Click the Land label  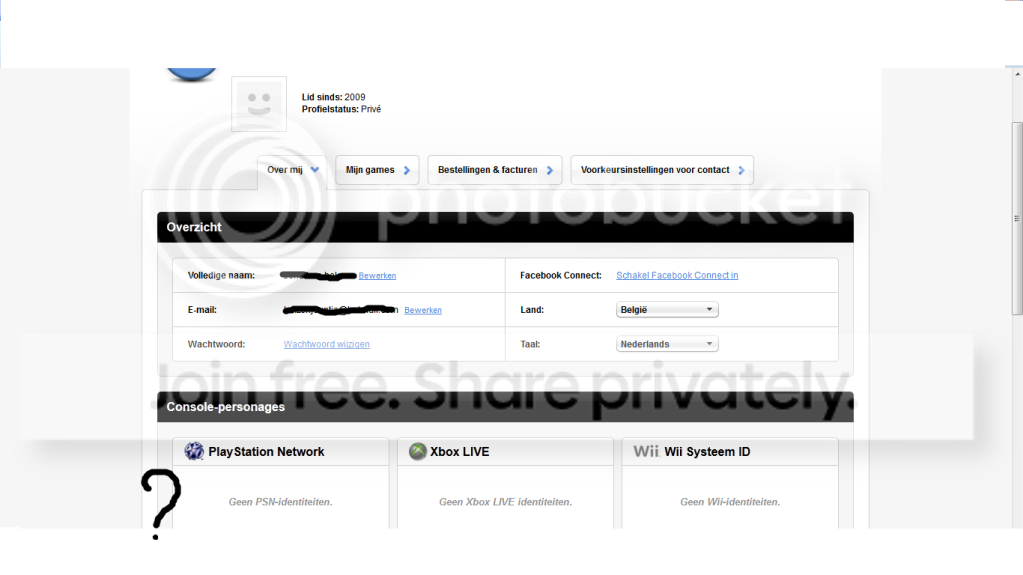pyautogui.click(x=532, y=310)
